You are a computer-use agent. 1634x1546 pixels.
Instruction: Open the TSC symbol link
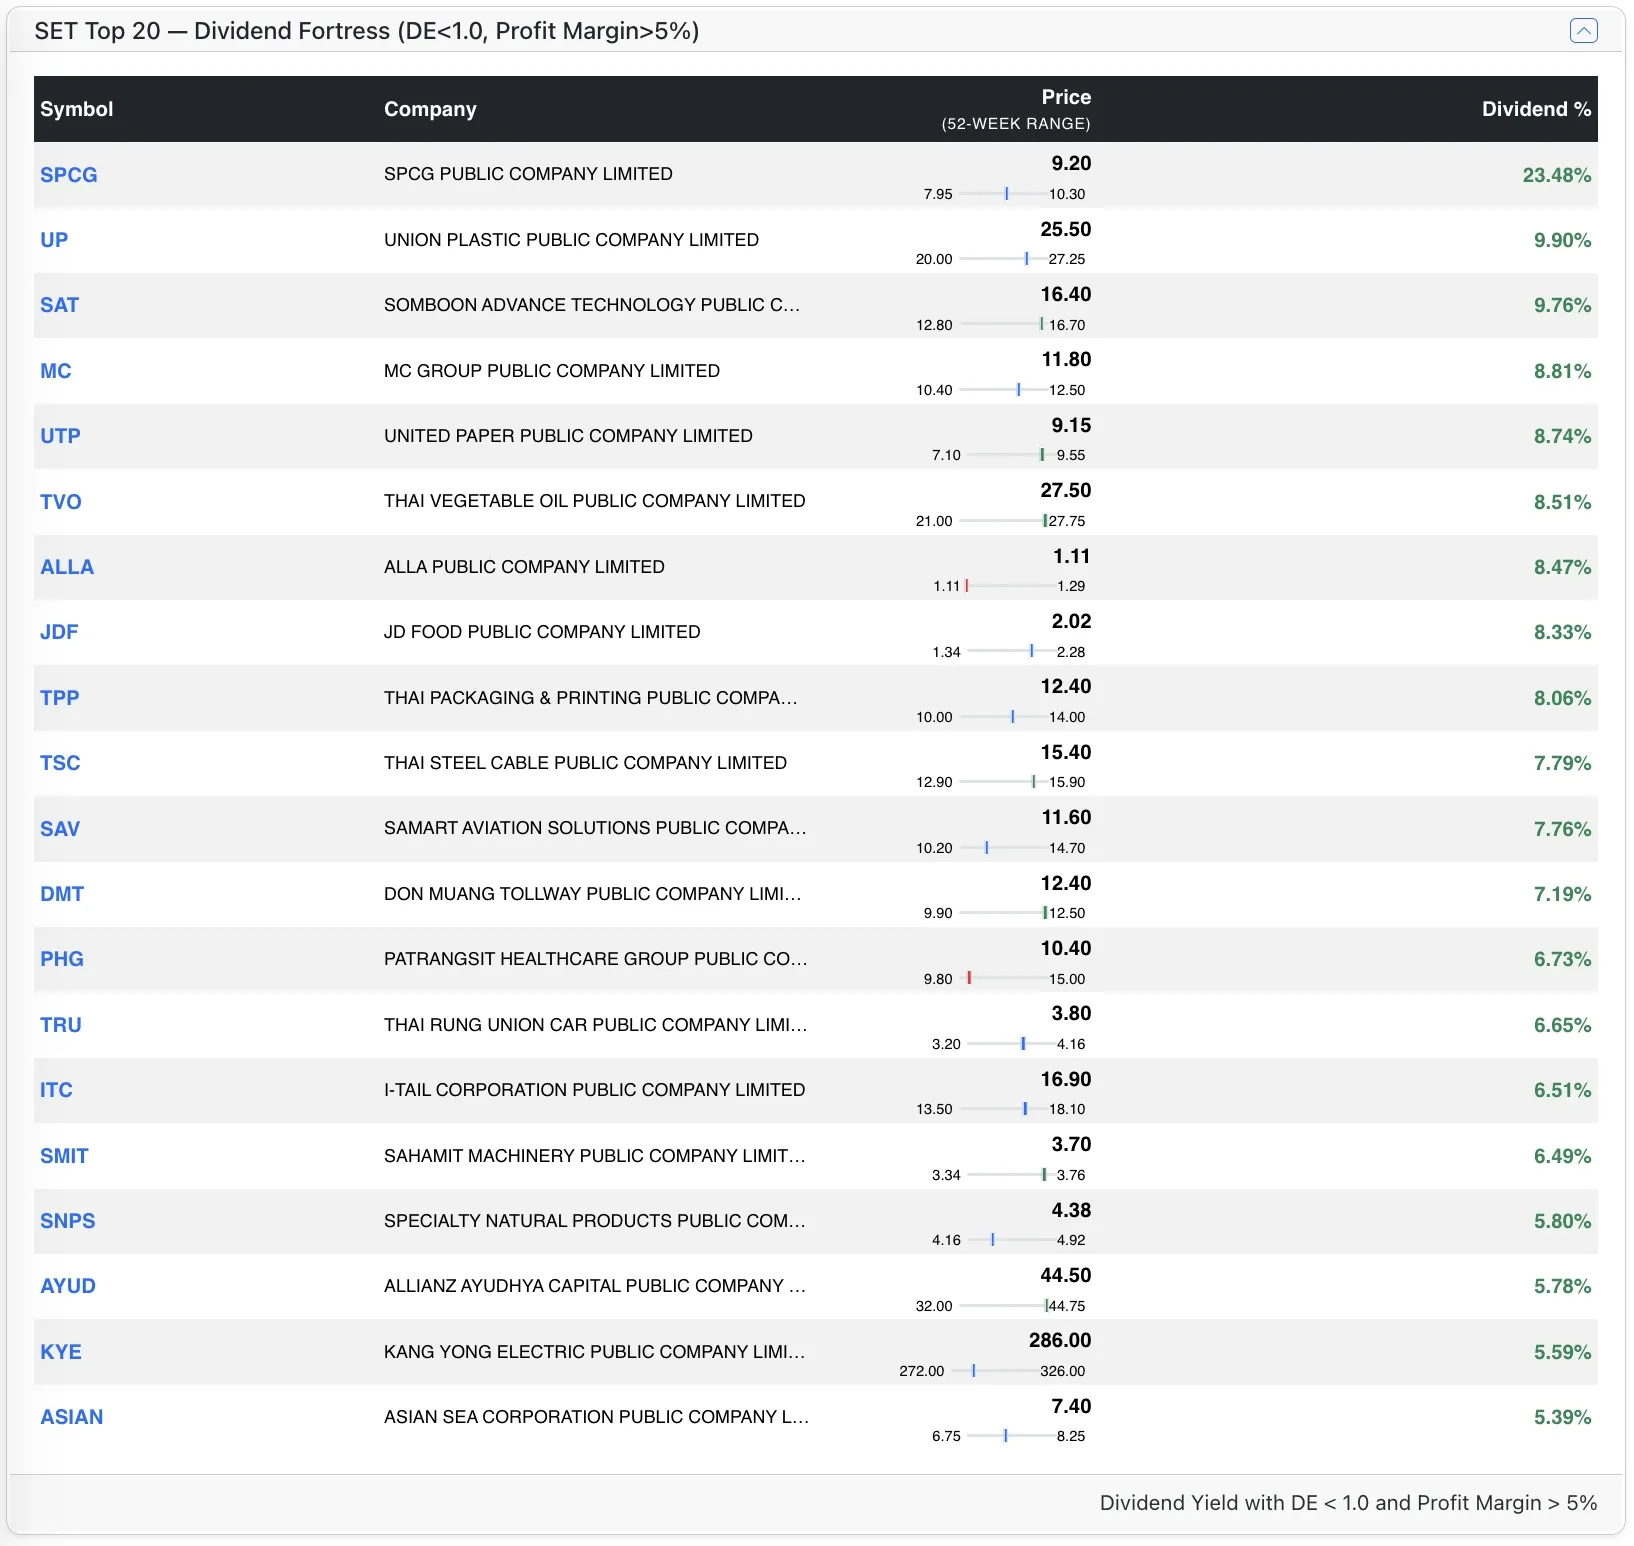pos(60,763)
